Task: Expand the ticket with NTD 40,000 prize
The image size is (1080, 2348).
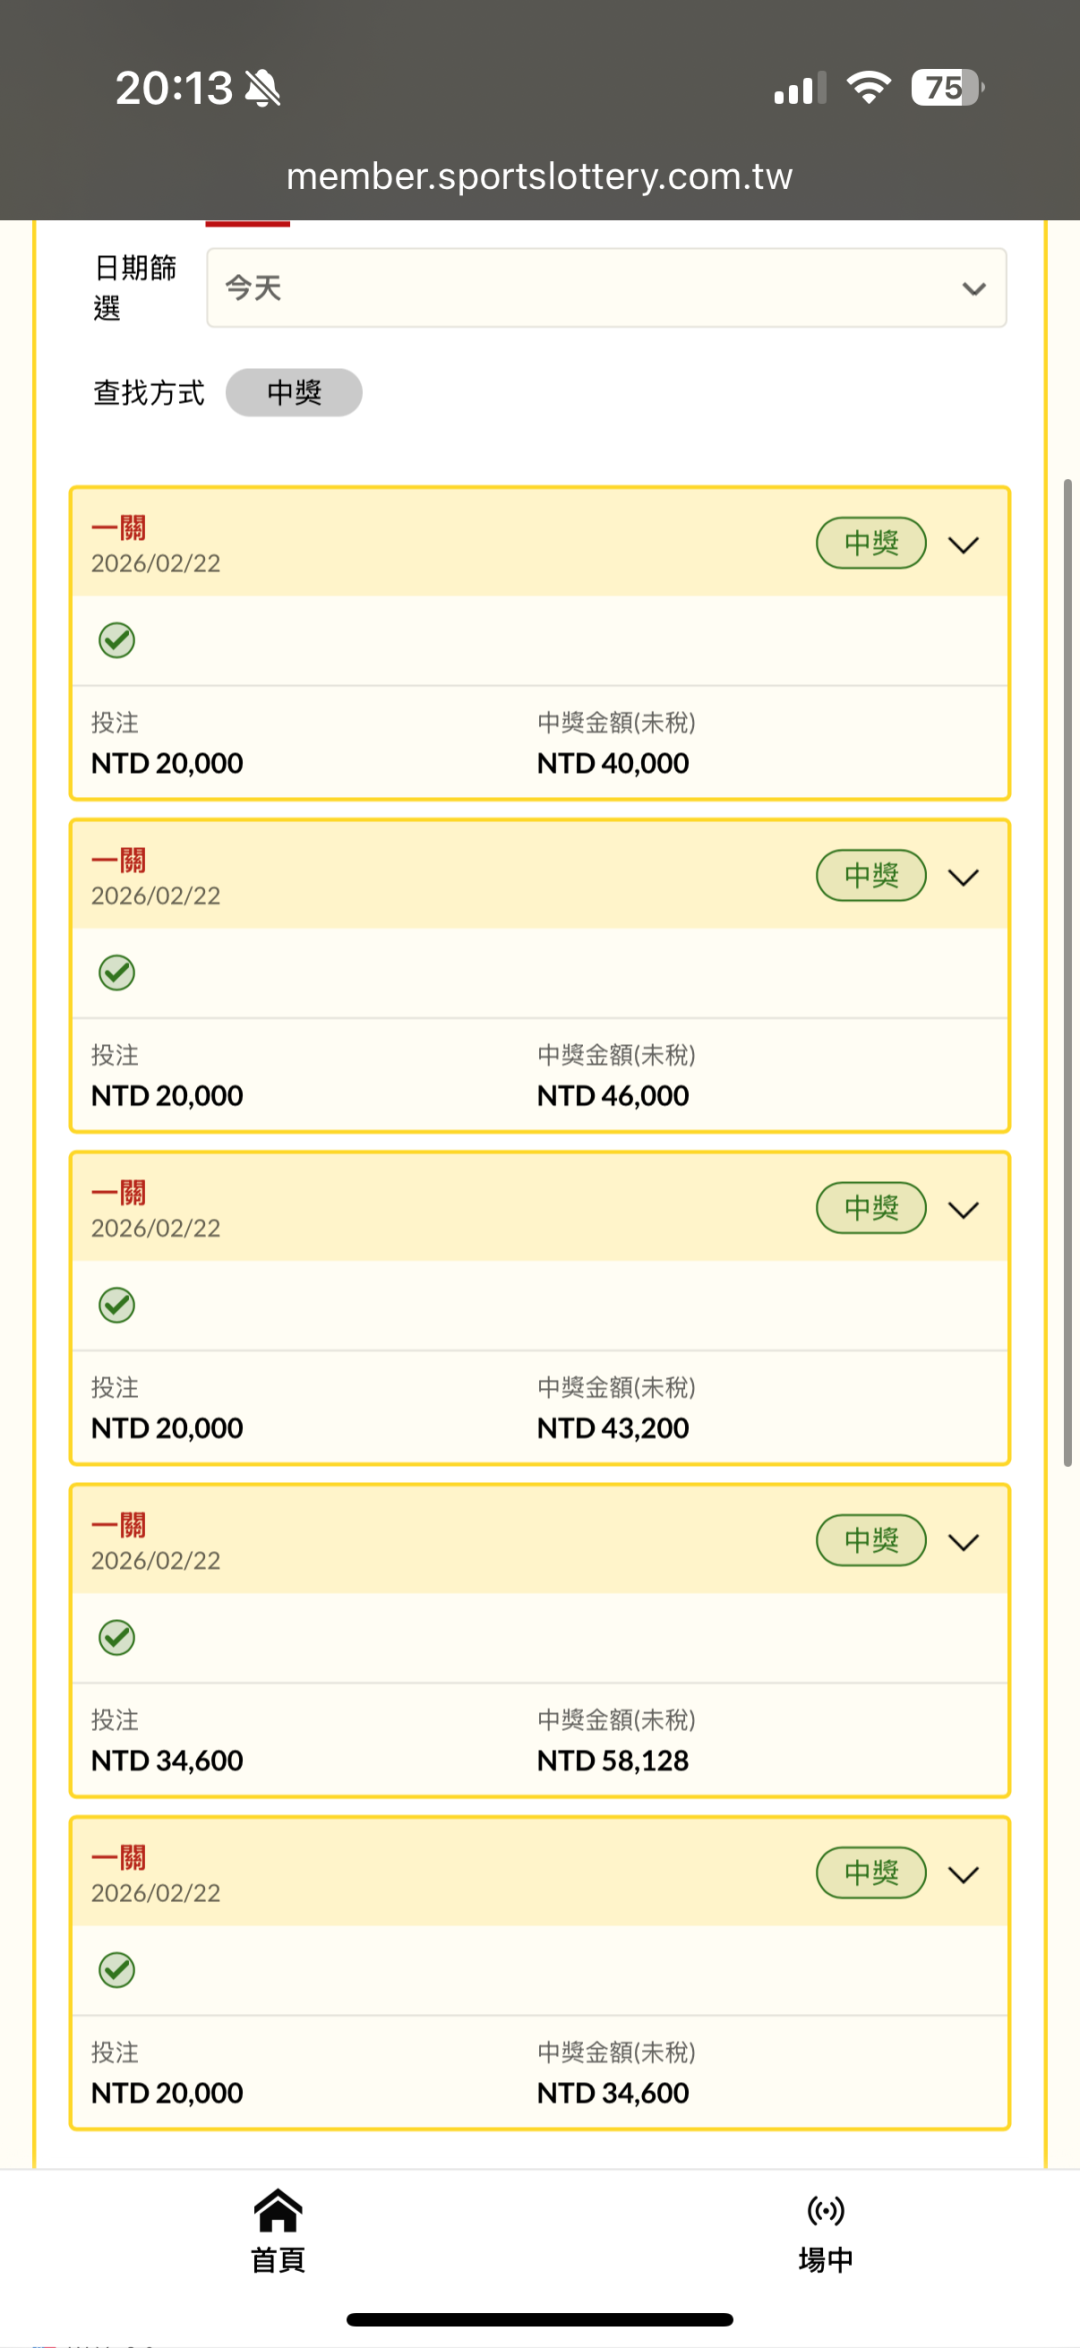Action: (x=963, y=545)
